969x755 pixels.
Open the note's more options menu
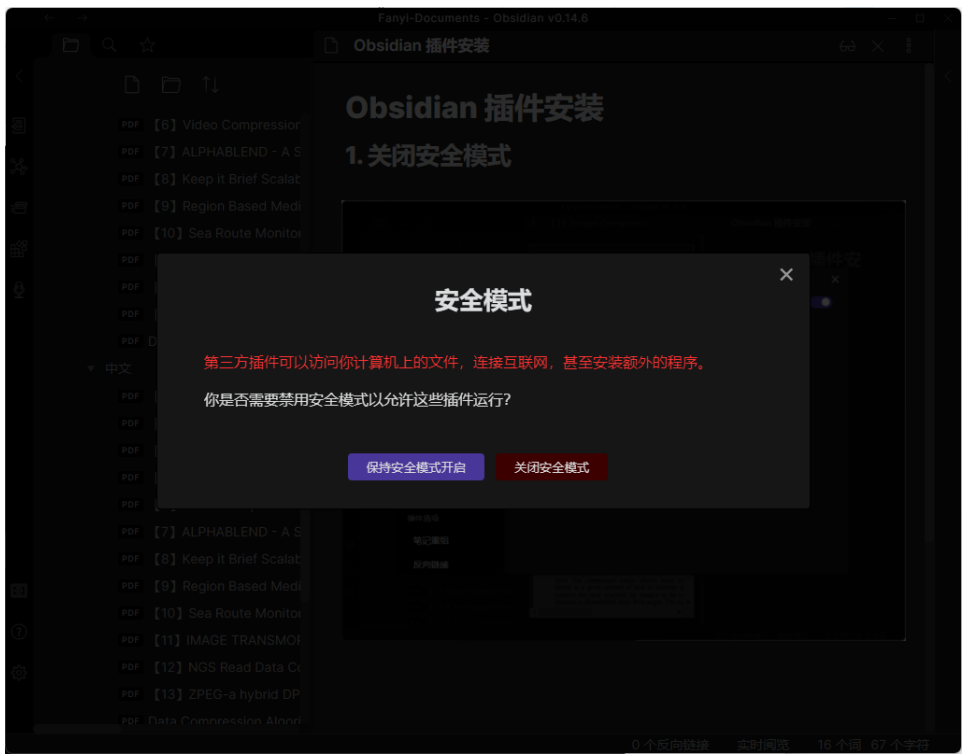tap(908, 46)
